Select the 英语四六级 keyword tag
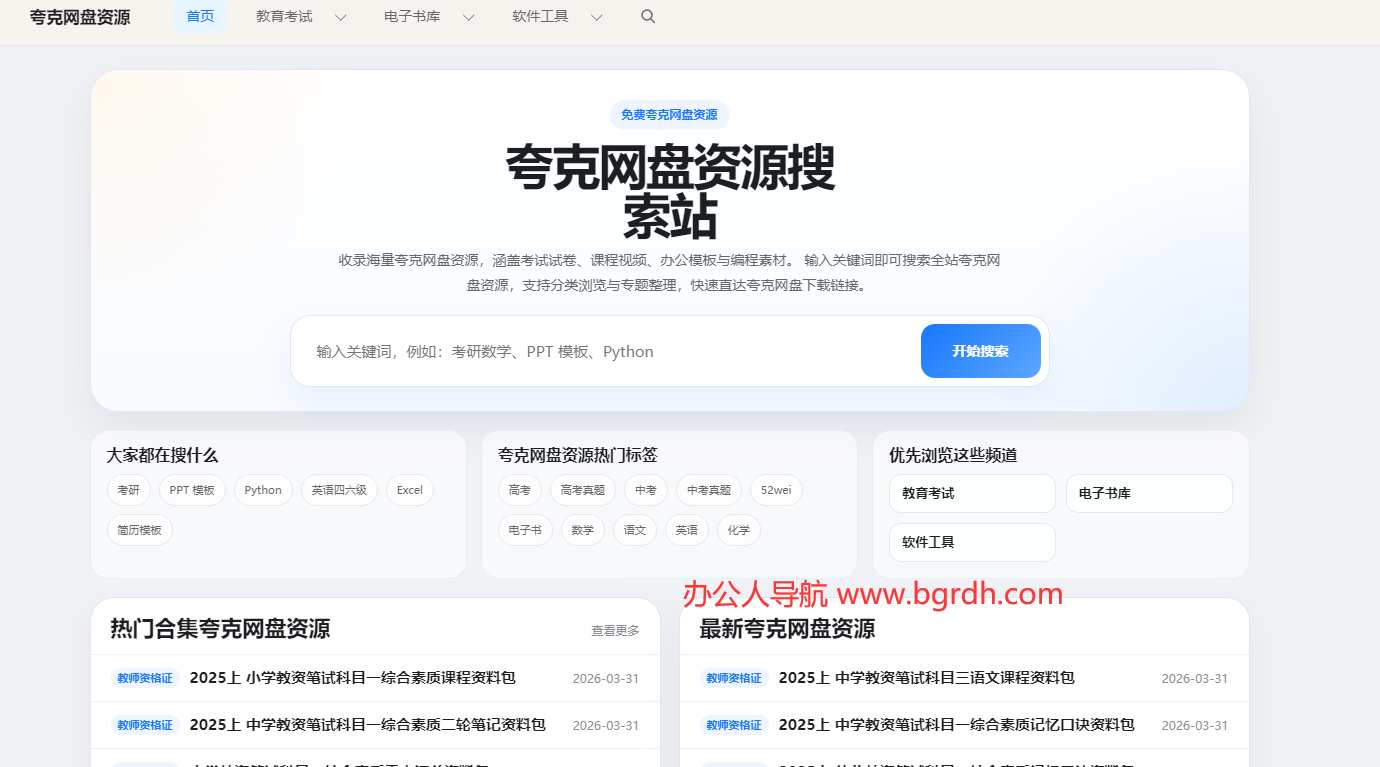 (x=339, y=490)
